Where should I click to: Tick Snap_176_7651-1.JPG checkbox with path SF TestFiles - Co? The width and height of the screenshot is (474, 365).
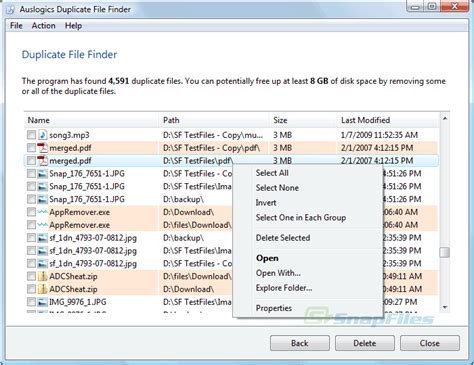(x=31, y=174)
